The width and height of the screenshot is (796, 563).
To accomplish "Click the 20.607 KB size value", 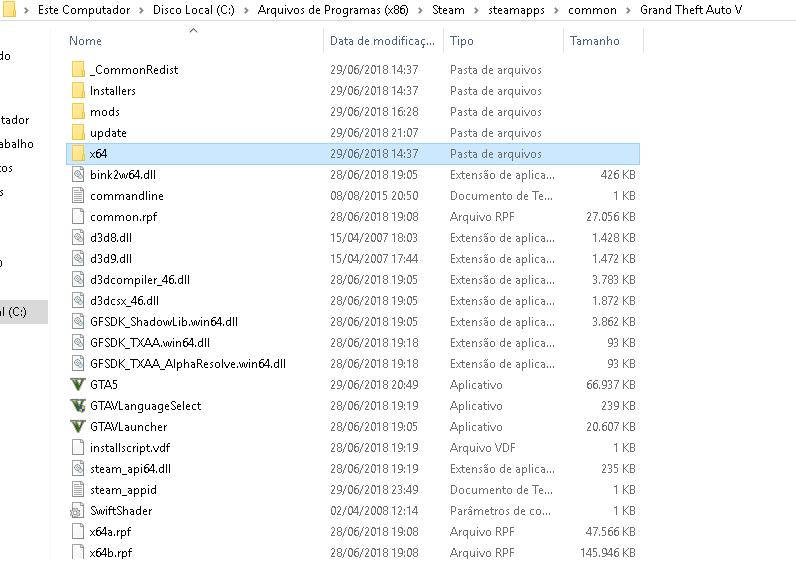I will tap(611, 426).
